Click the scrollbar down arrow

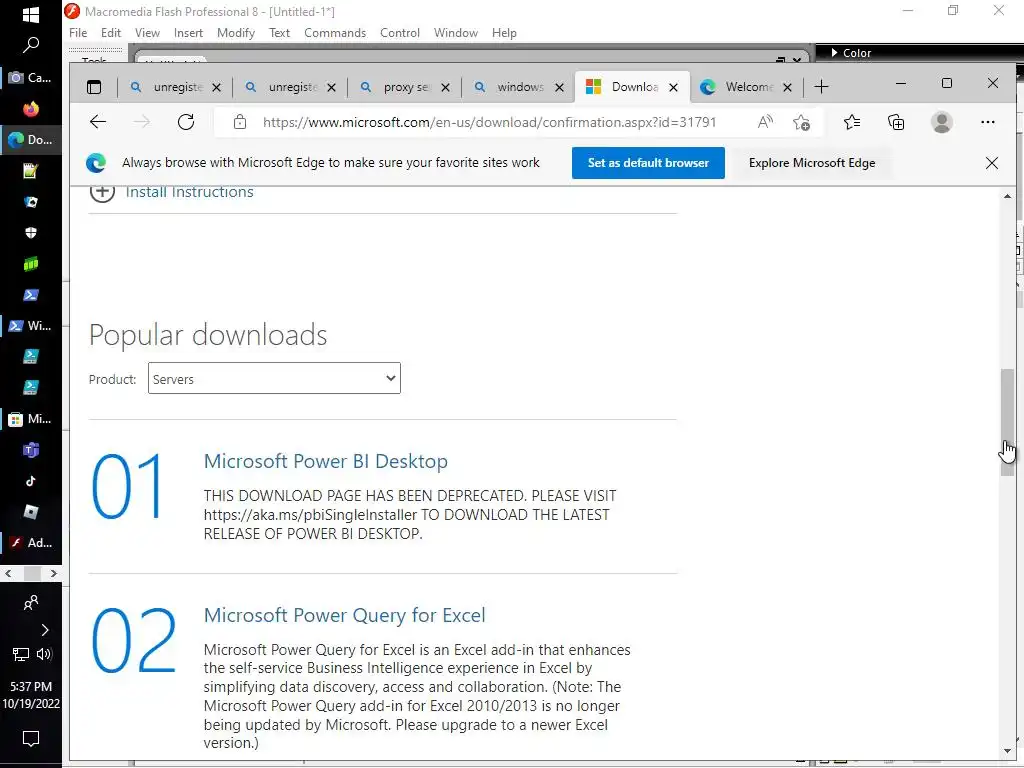pos(1007,751)
